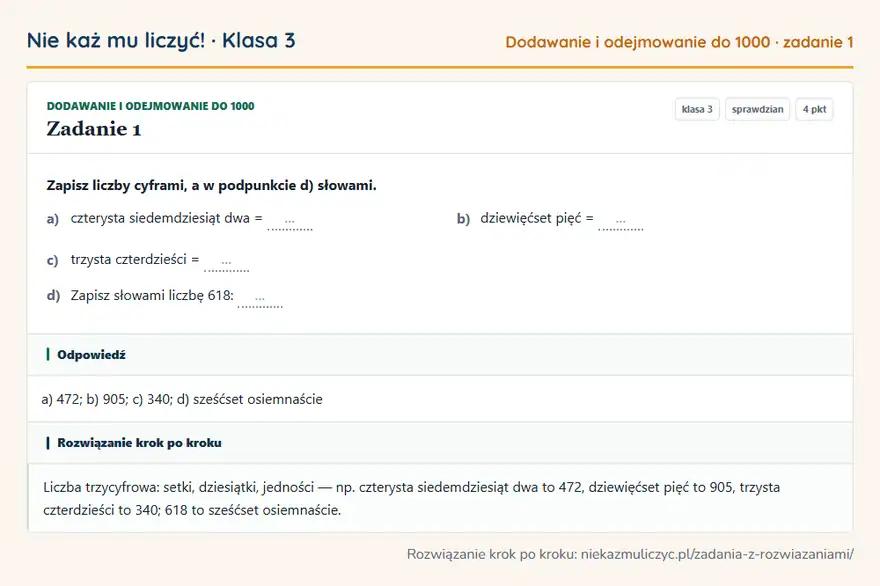Click the 'Zadanie 1' heading
This screenshot has width=880, height=586.
tap(94, 129)
